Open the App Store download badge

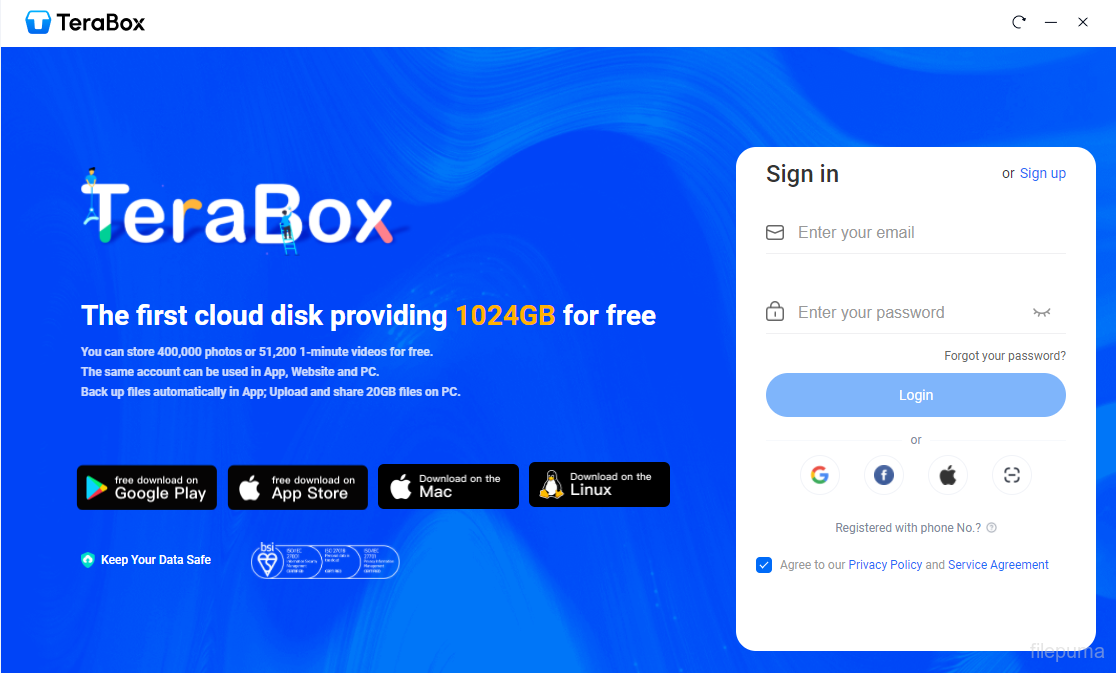click(298, 487)
